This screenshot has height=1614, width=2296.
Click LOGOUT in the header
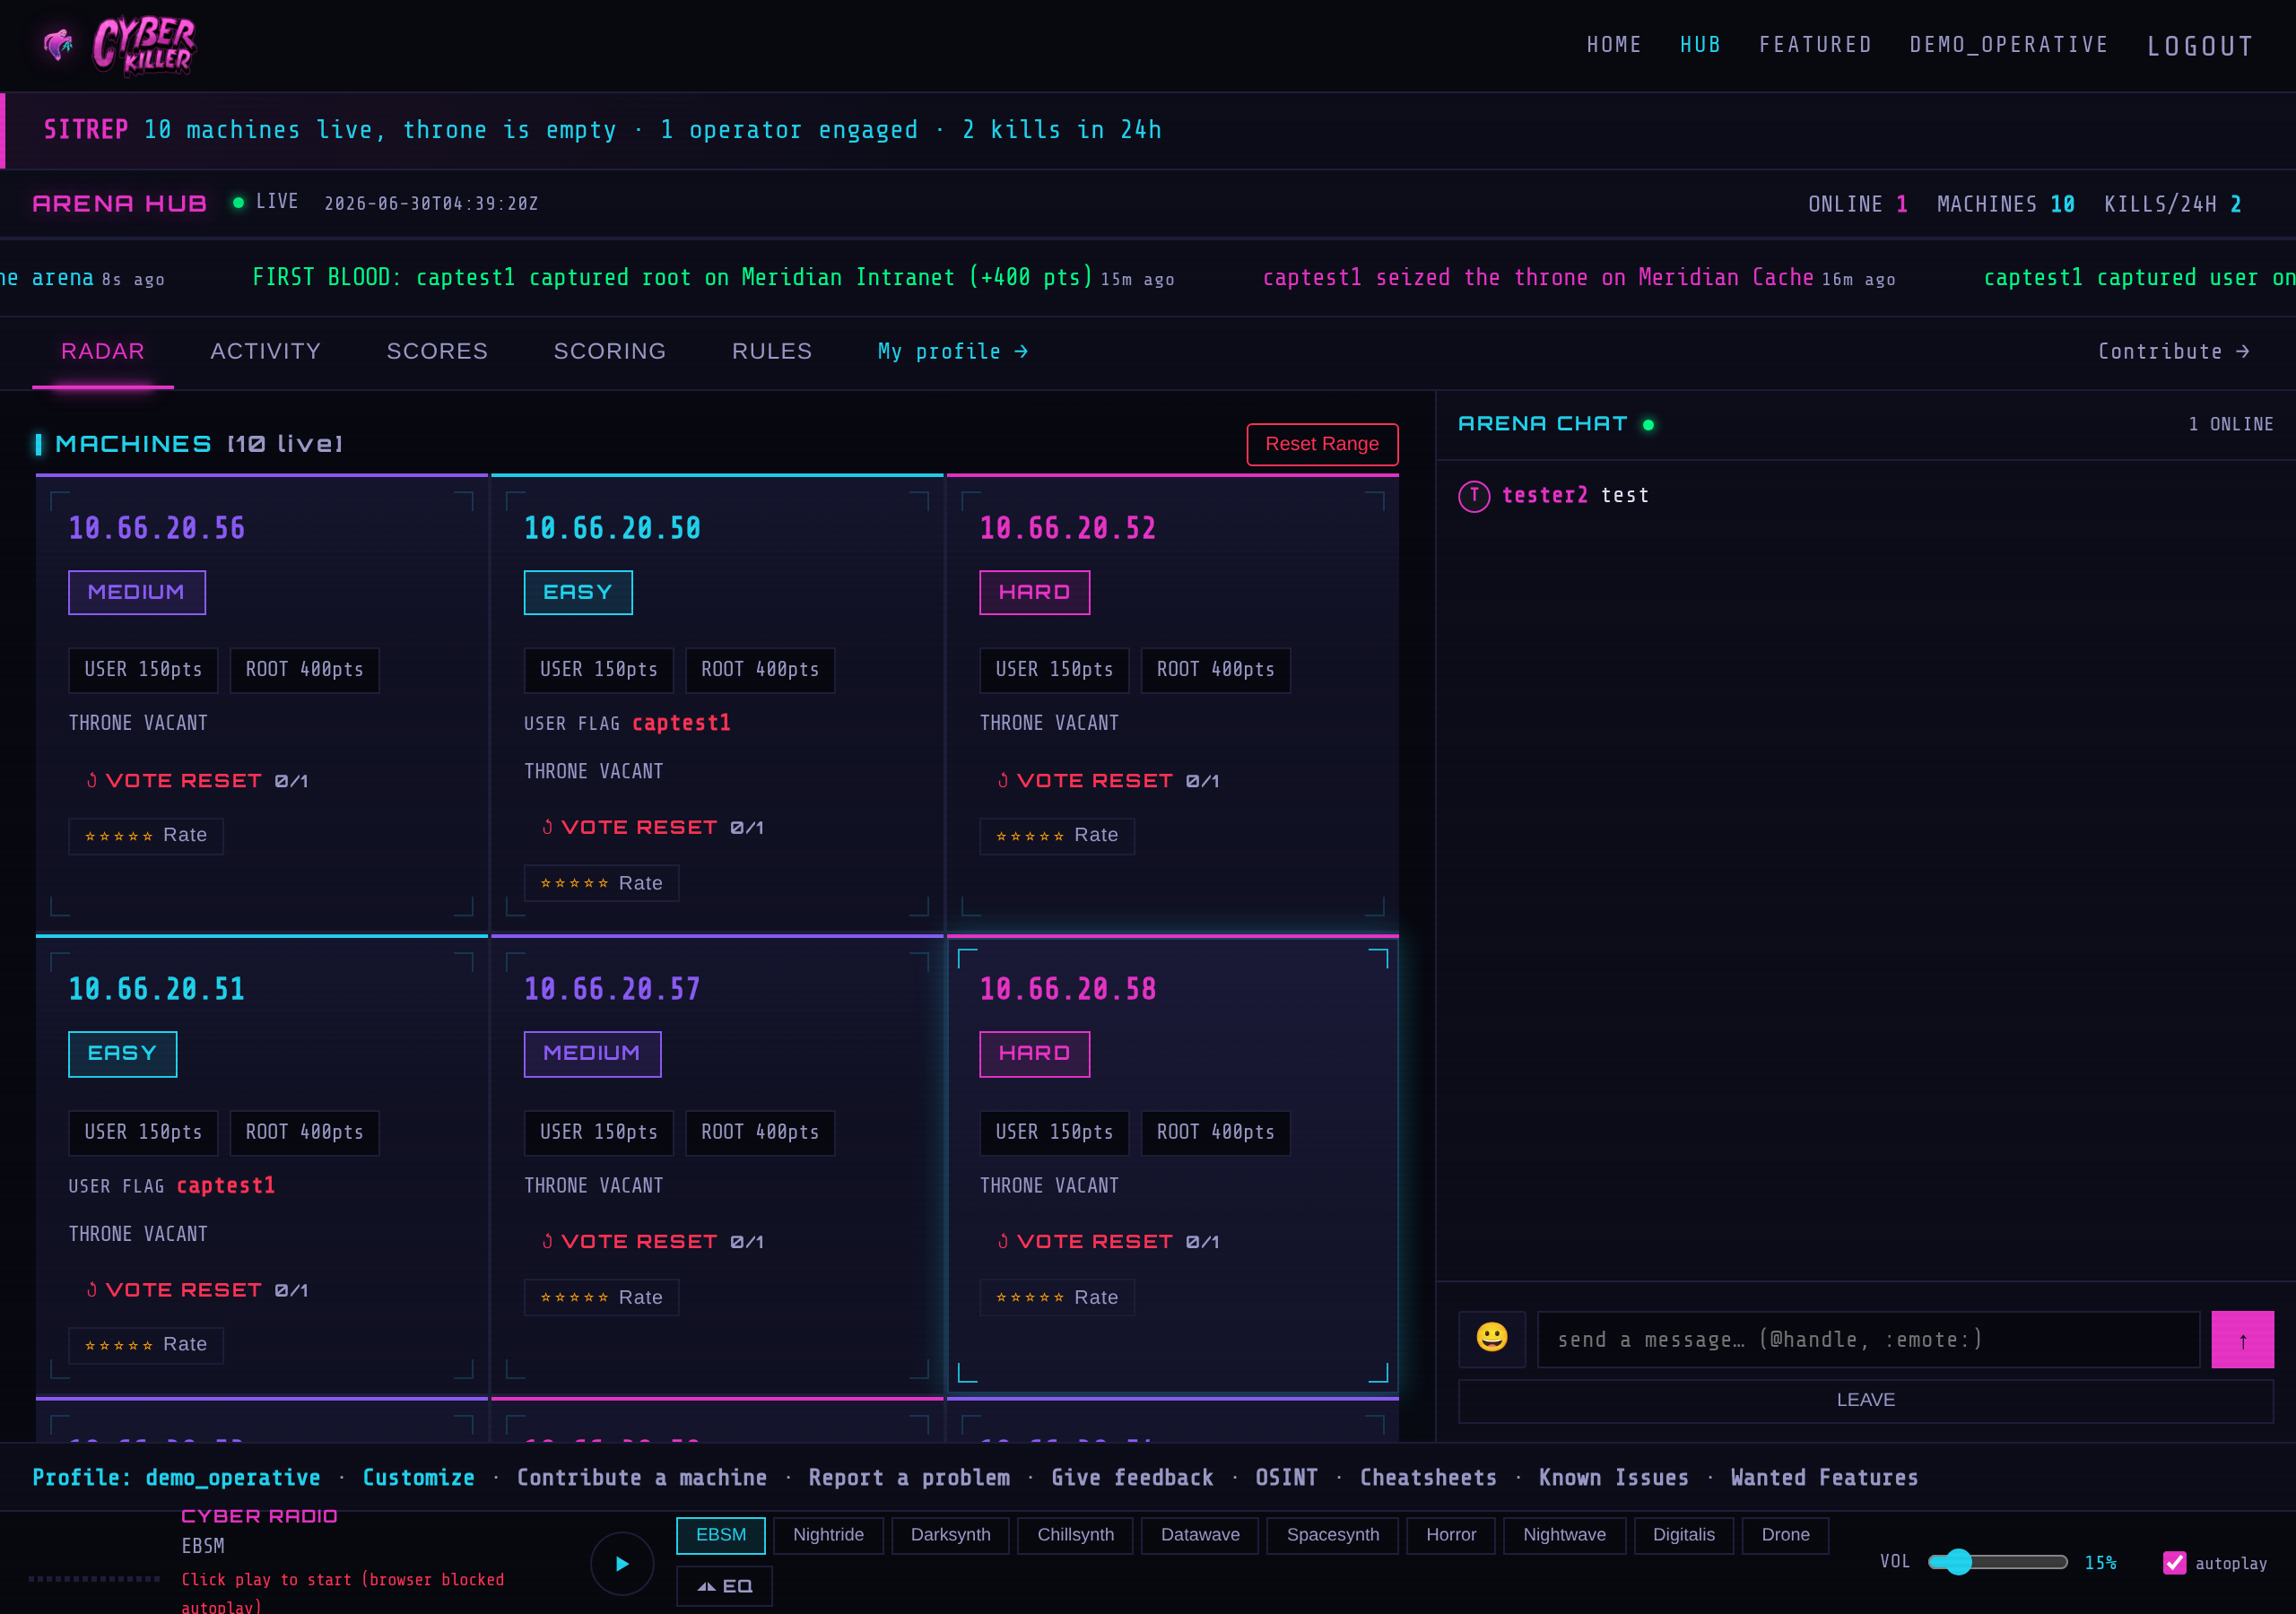pos(2200,46)
